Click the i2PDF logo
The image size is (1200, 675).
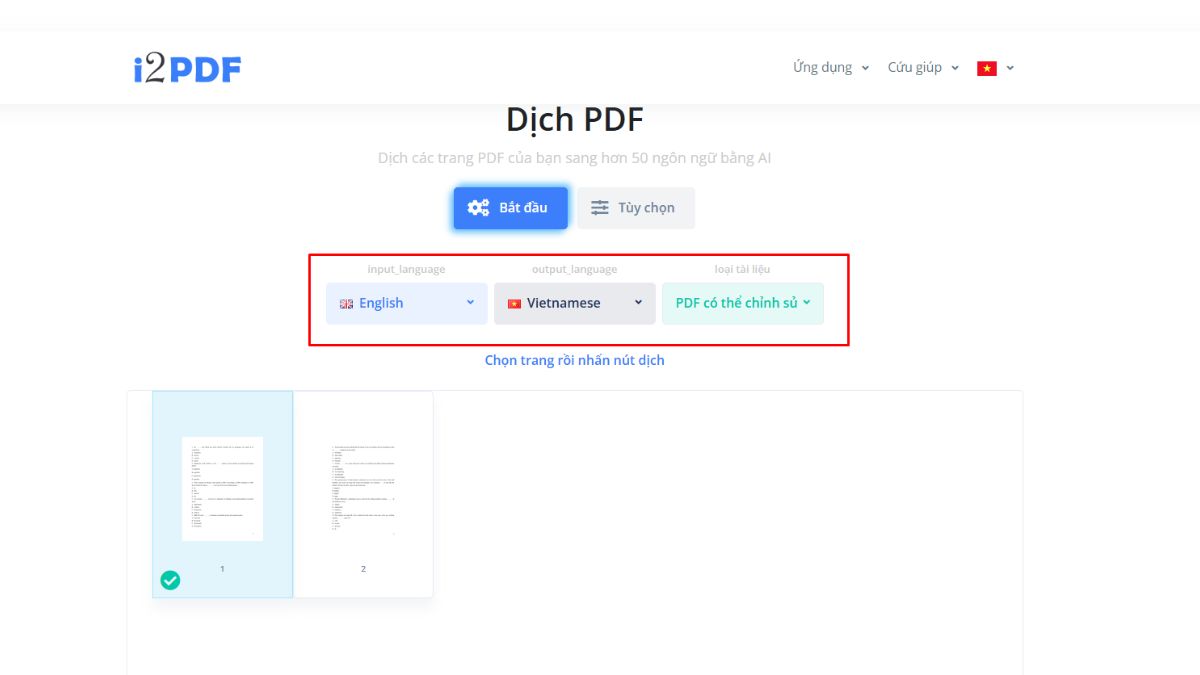[x=188, y=68]
